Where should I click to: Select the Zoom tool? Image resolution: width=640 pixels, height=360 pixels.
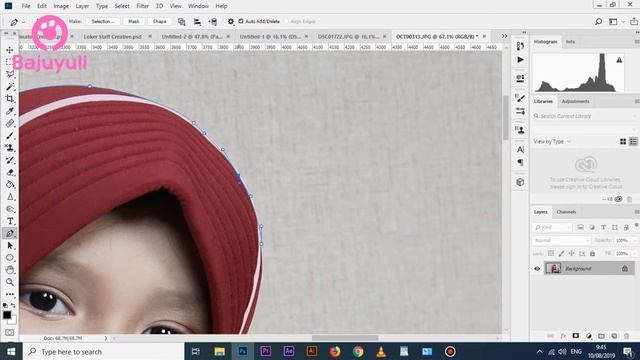pyautogui.click(x=10, y=282)
